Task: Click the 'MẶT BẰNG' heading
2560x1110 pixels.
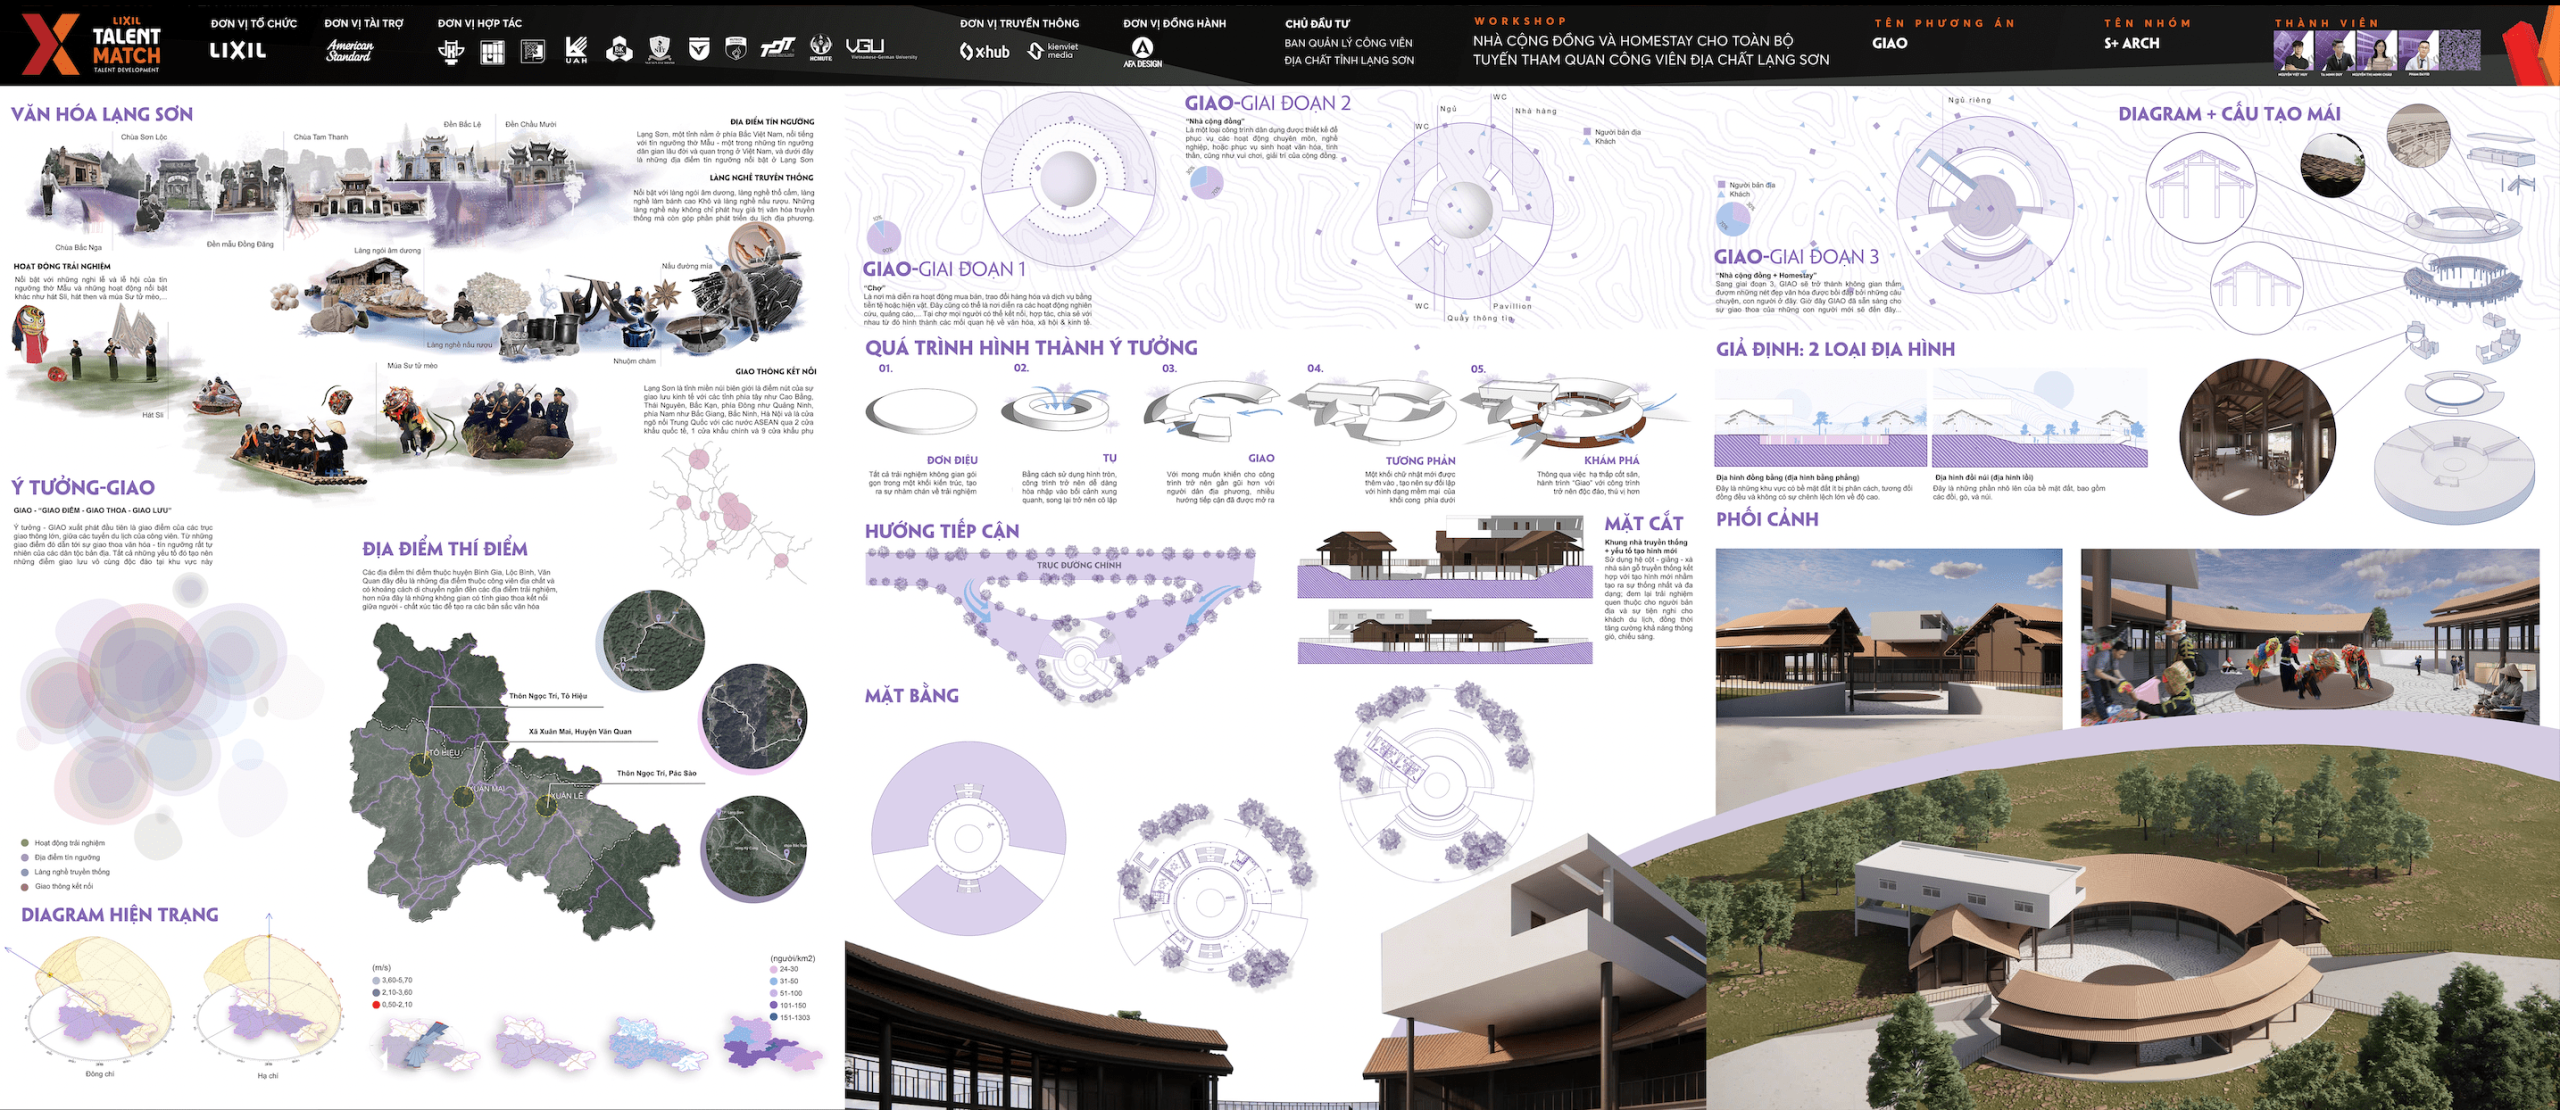Action: coord(912,696)
